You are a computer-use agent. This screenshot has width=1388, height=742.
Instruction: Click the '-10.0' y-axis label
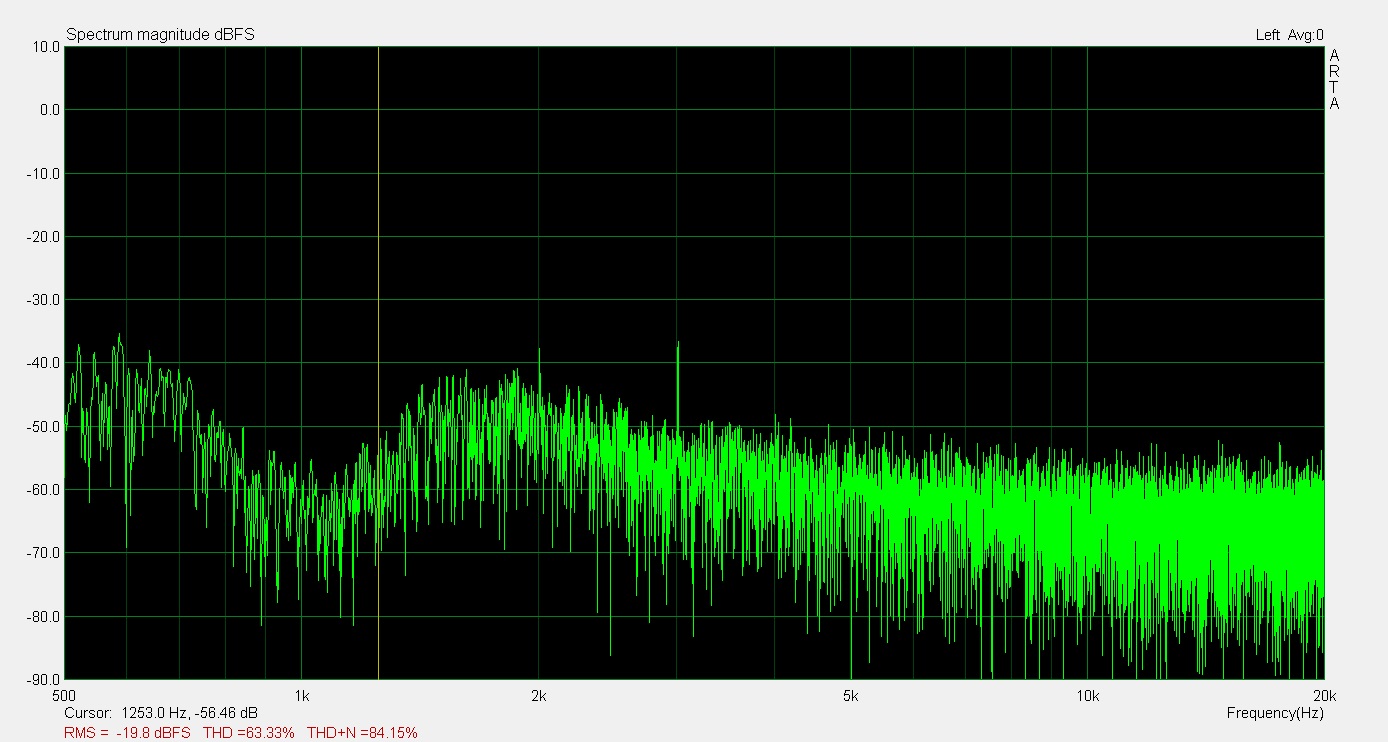click(x=42, y=174)
